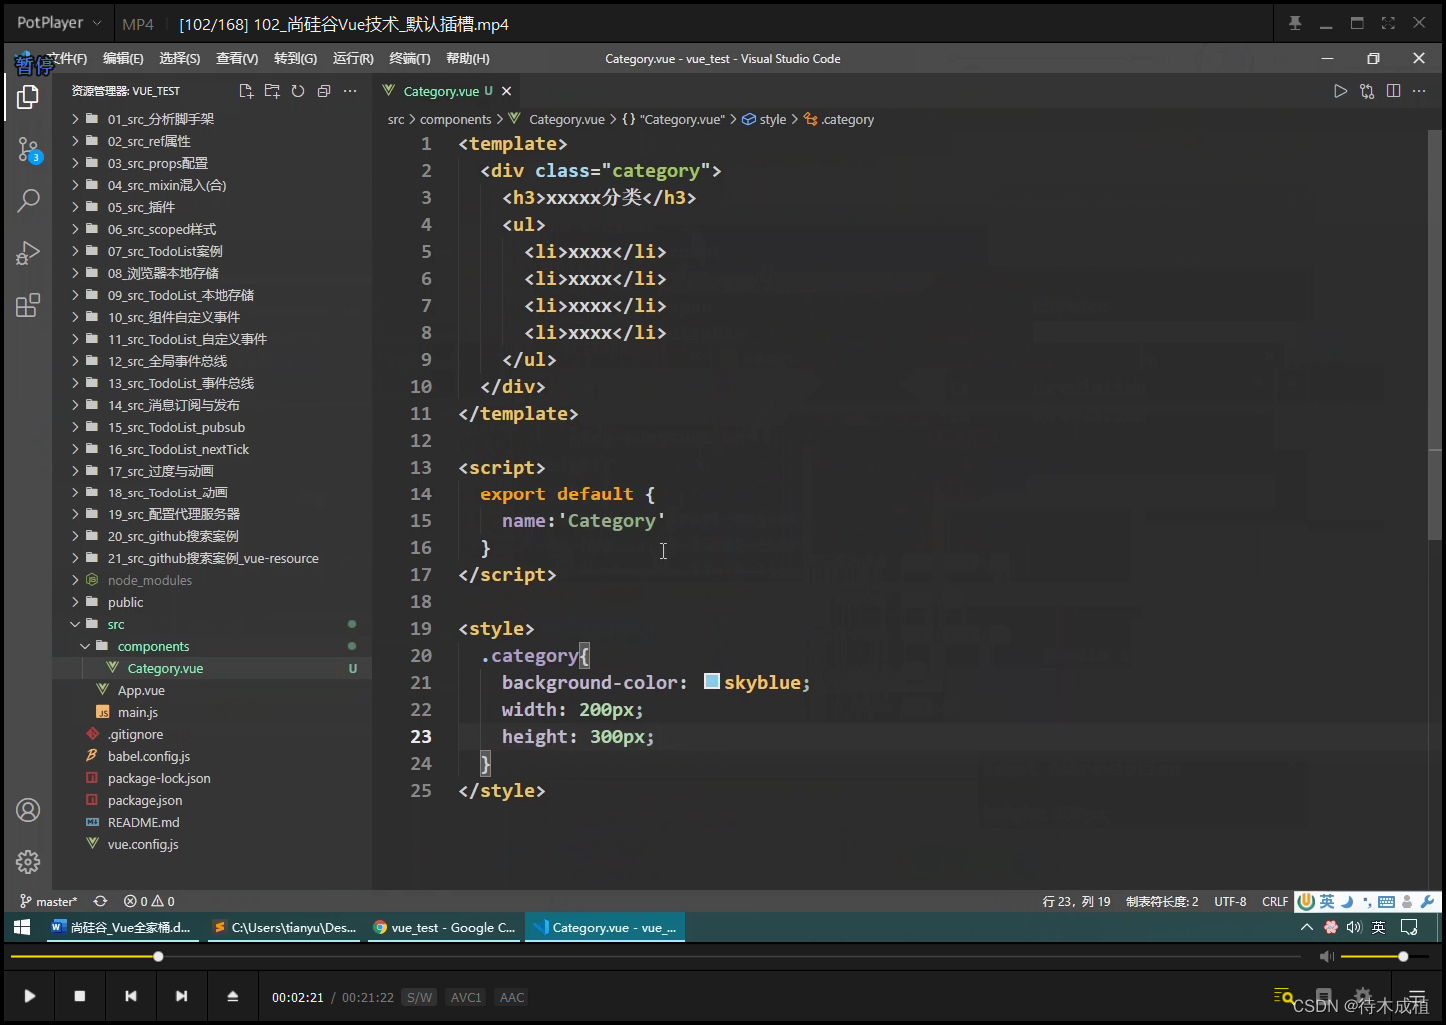This screenshot has height=1025, width=1446.
Task: Open the Search view icon
Action: [28, 201]
